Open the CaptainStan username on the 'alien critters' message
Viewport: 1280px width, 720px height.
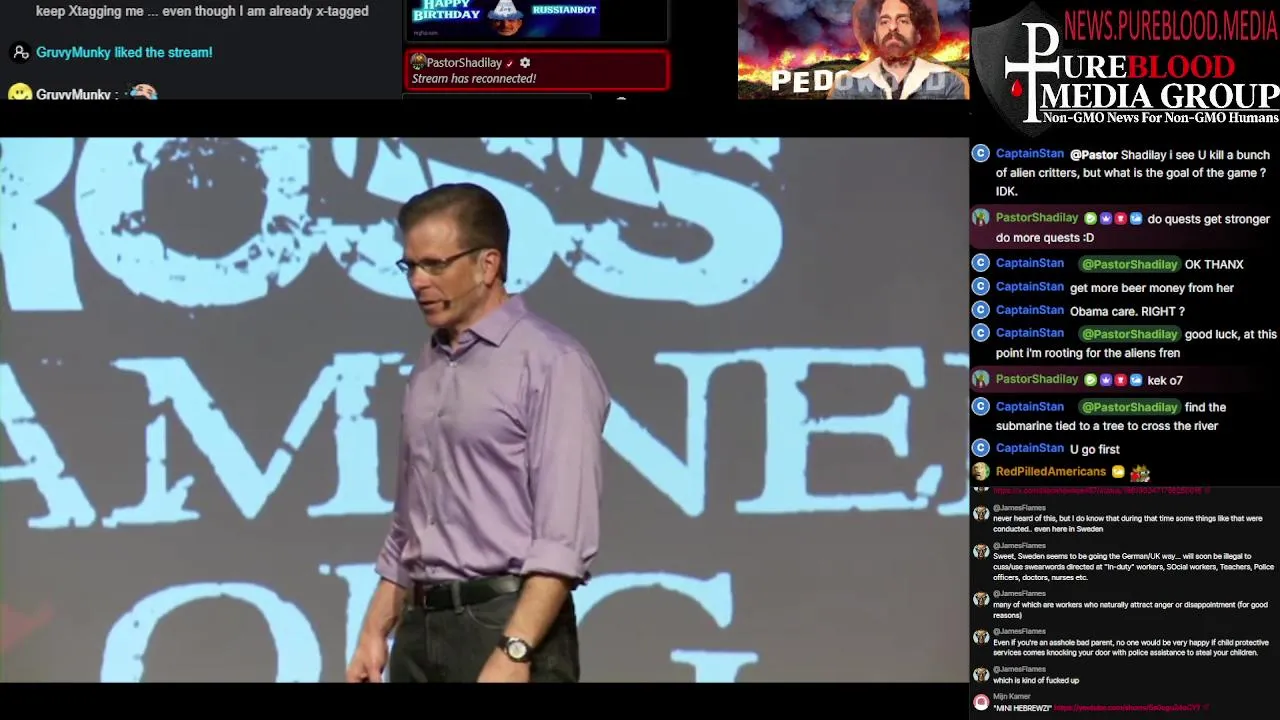click(1029, 154)
